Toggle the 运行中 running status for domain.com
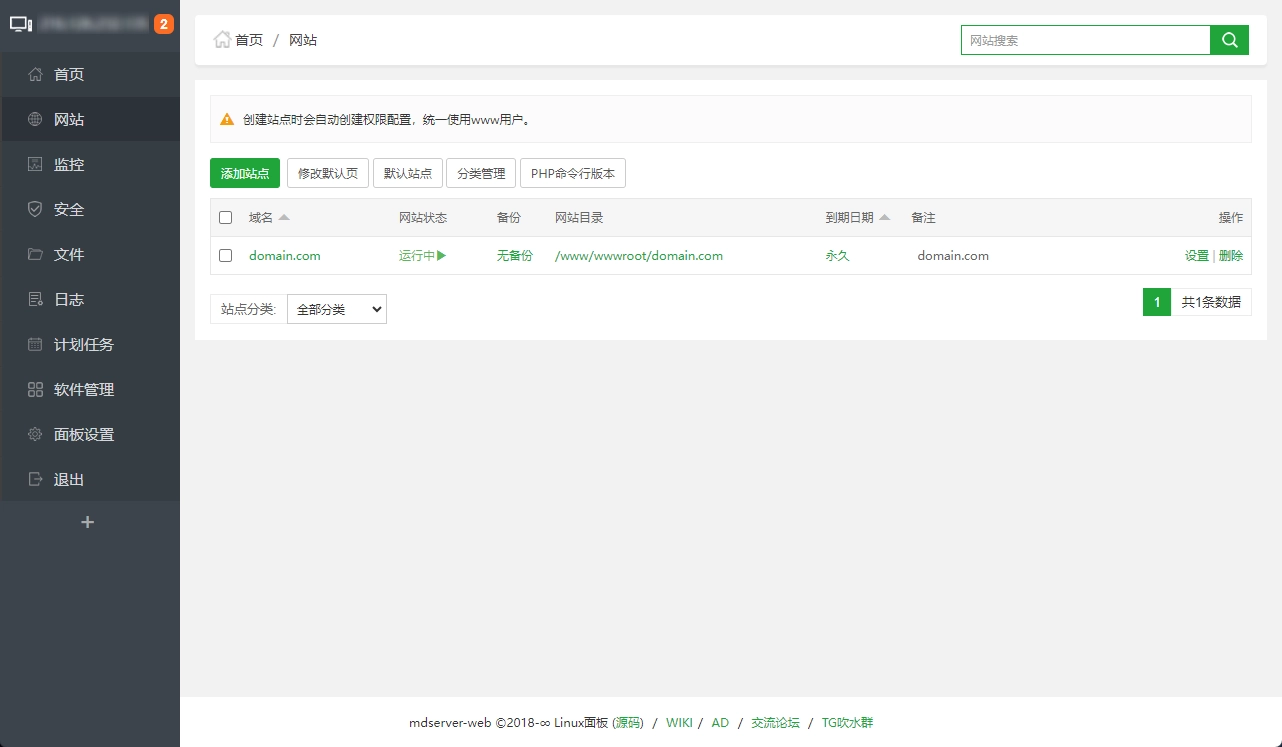Image resolution: width=1282 pixels, height=747 pixels. coord(421,255)
